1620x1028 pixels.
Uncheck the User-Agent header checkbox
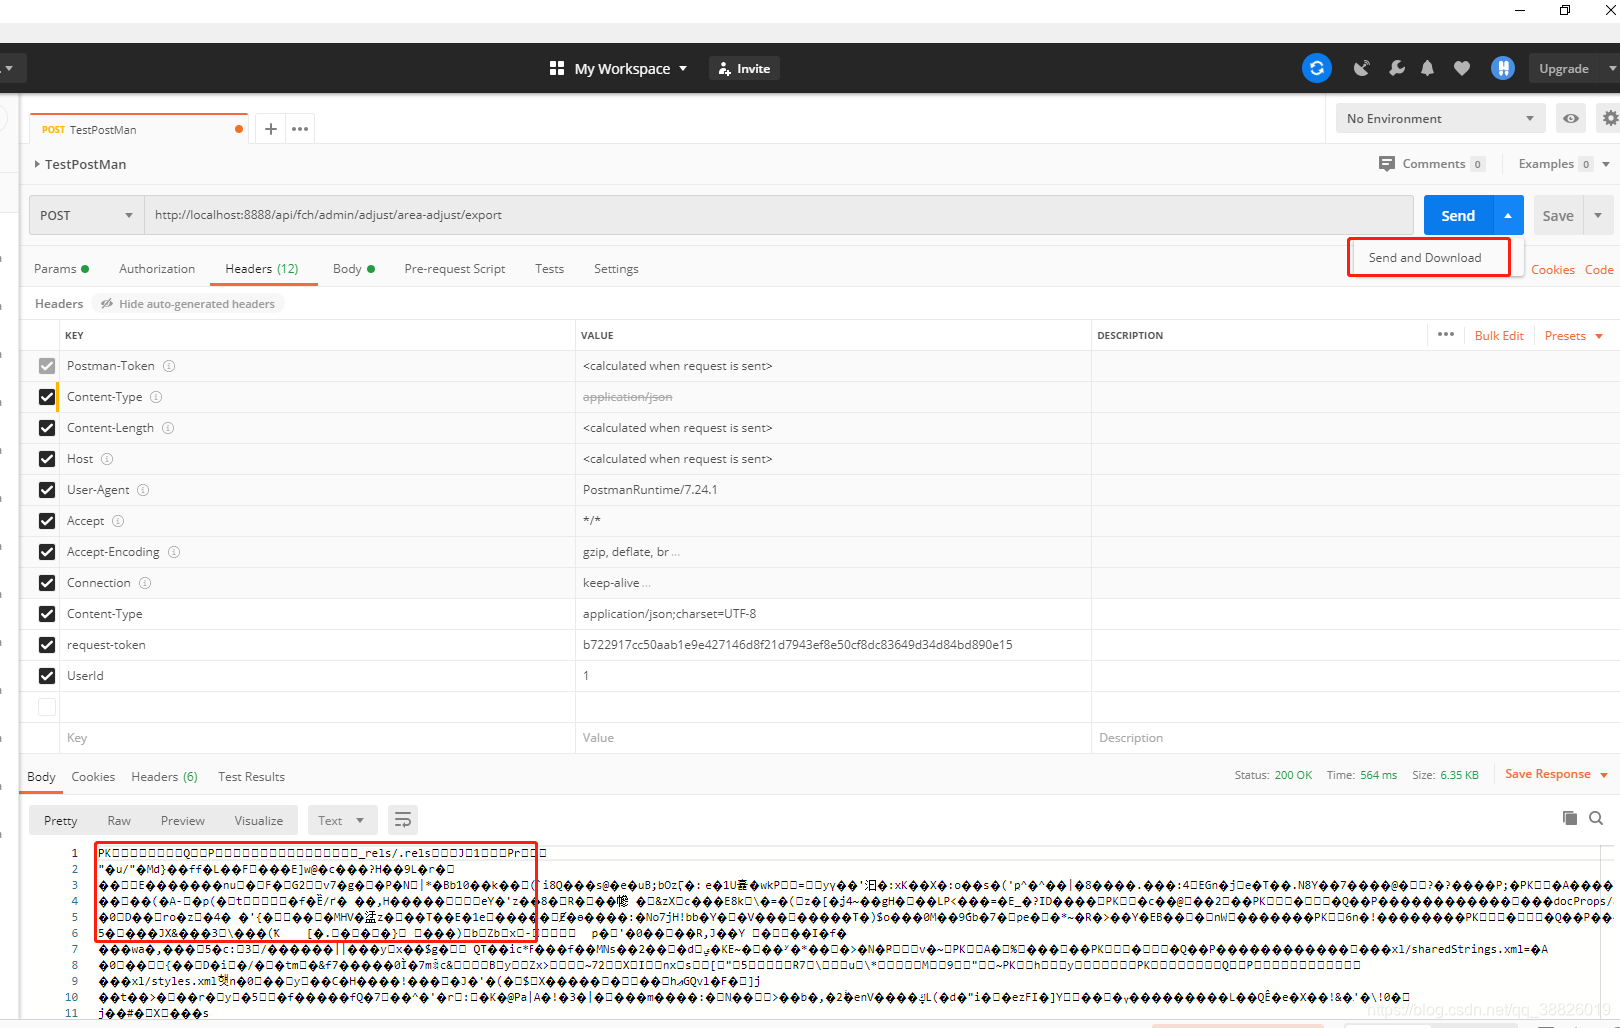click(47, 490)
